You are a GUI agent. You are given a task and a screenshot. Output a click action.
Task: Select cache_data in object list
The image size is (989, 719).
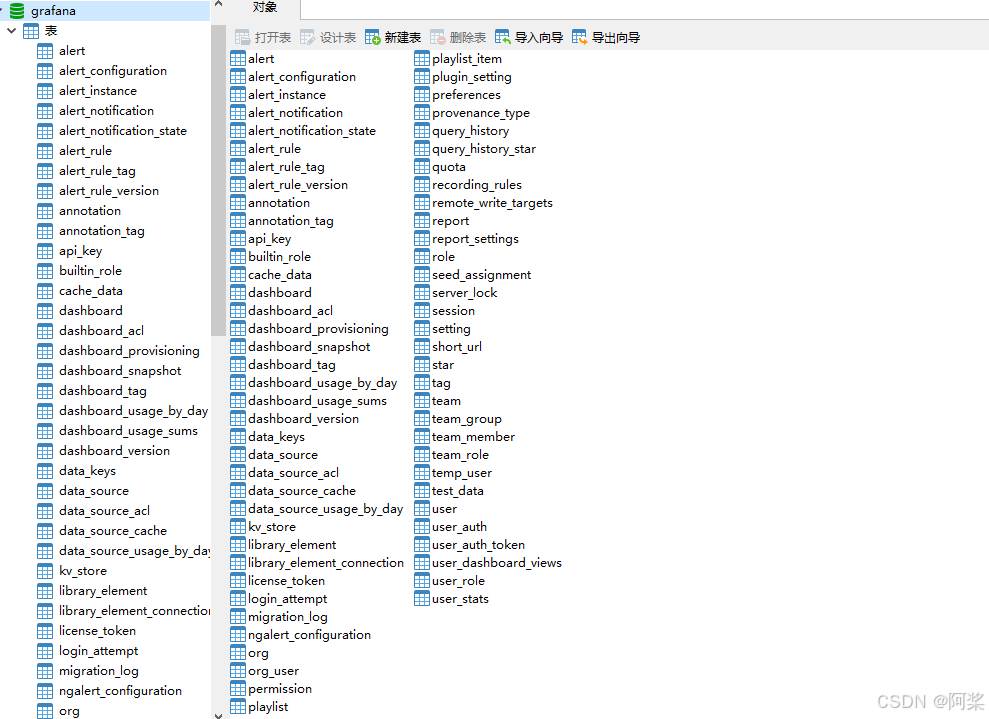pyautogui.click(x=280, y=275)
